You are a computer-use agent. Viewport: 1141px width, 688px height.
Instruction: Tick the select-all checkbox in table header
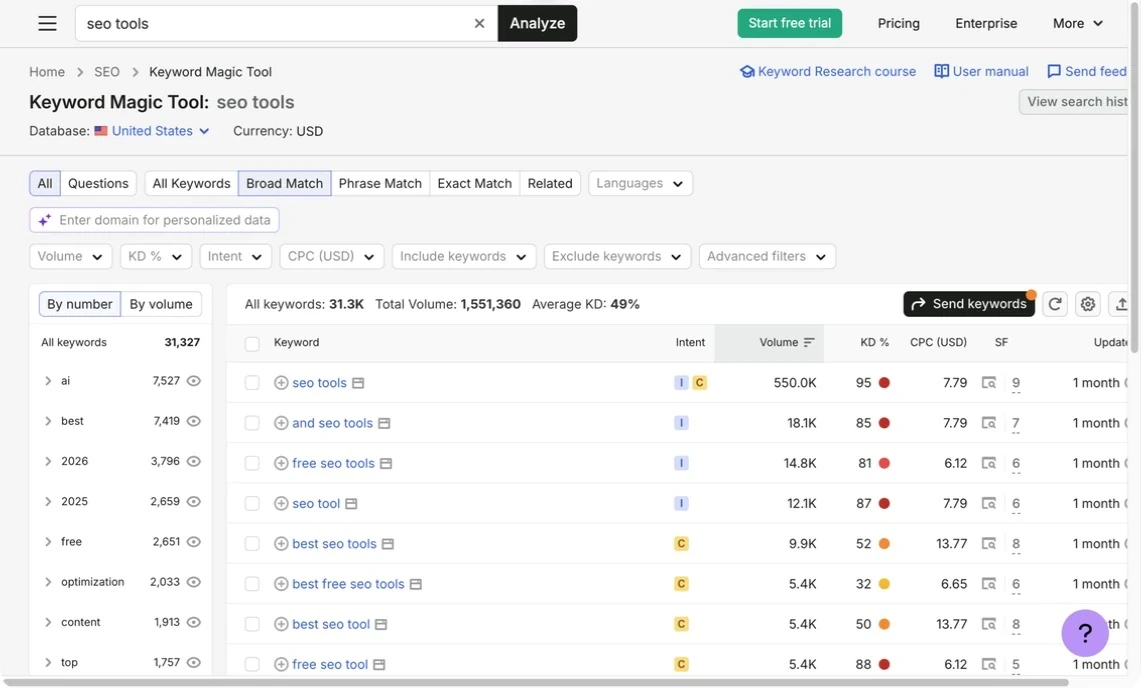(x=252, y=344)
